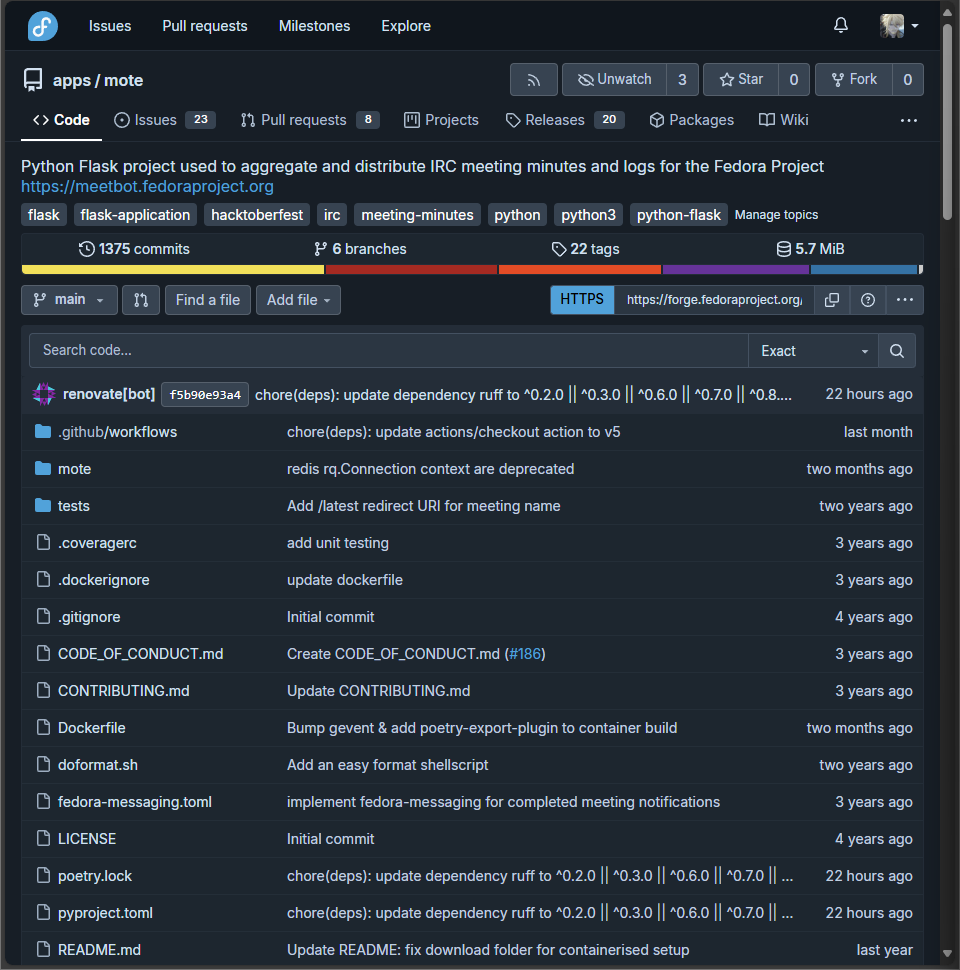Open the notifications bell
Image resolution: width=960 pixels, height=970 pixels.
point(840,25)
